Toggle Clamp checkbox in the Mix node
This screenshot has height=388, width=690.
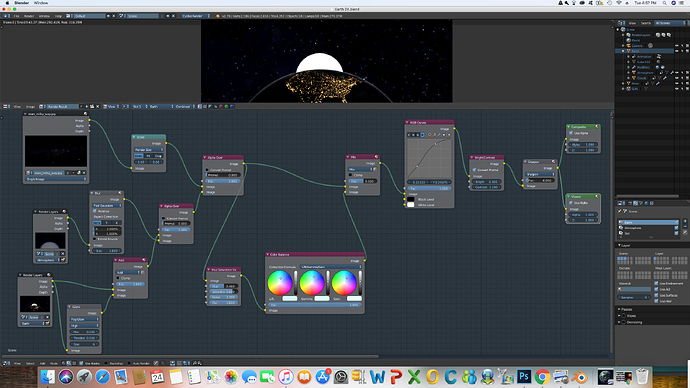350,175
